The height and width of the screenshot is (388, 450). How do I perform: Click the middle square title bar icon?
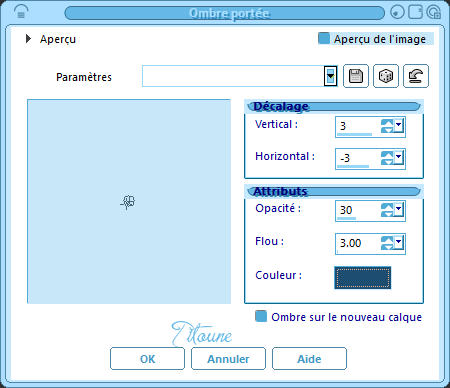click(415, 12)
